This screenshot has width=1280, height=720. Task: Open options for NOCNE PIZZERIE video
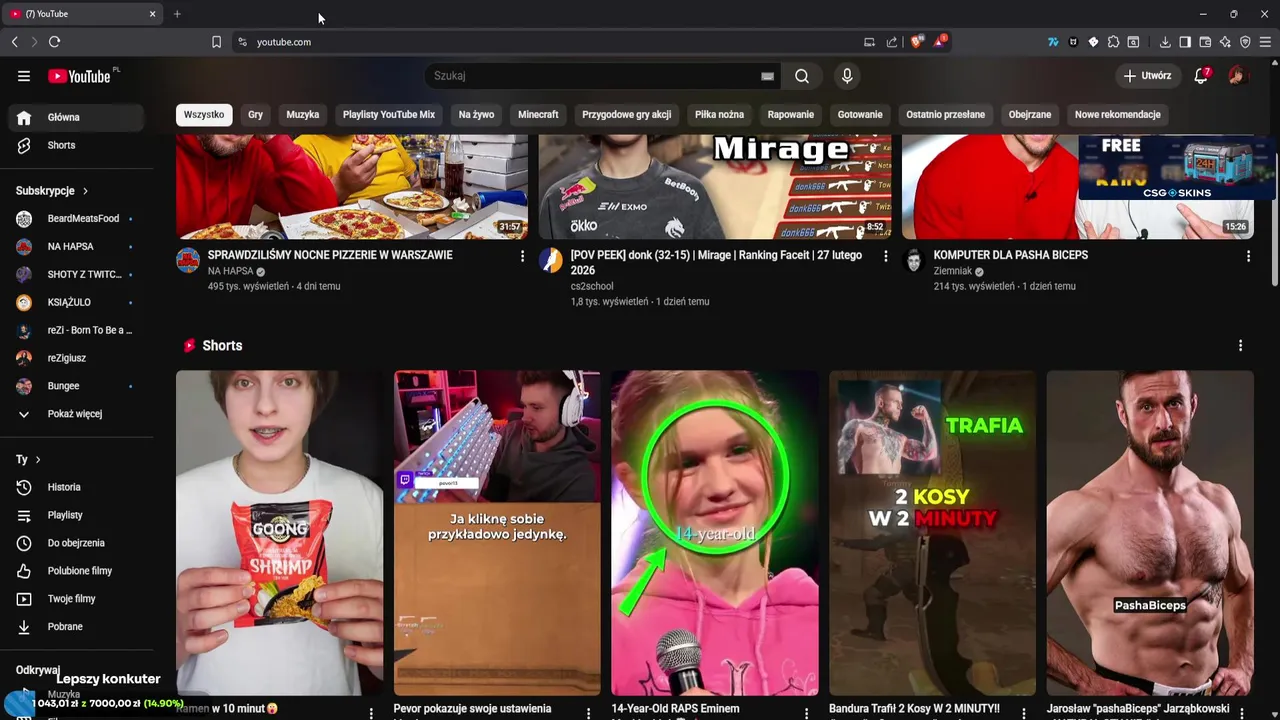[522, 256]
